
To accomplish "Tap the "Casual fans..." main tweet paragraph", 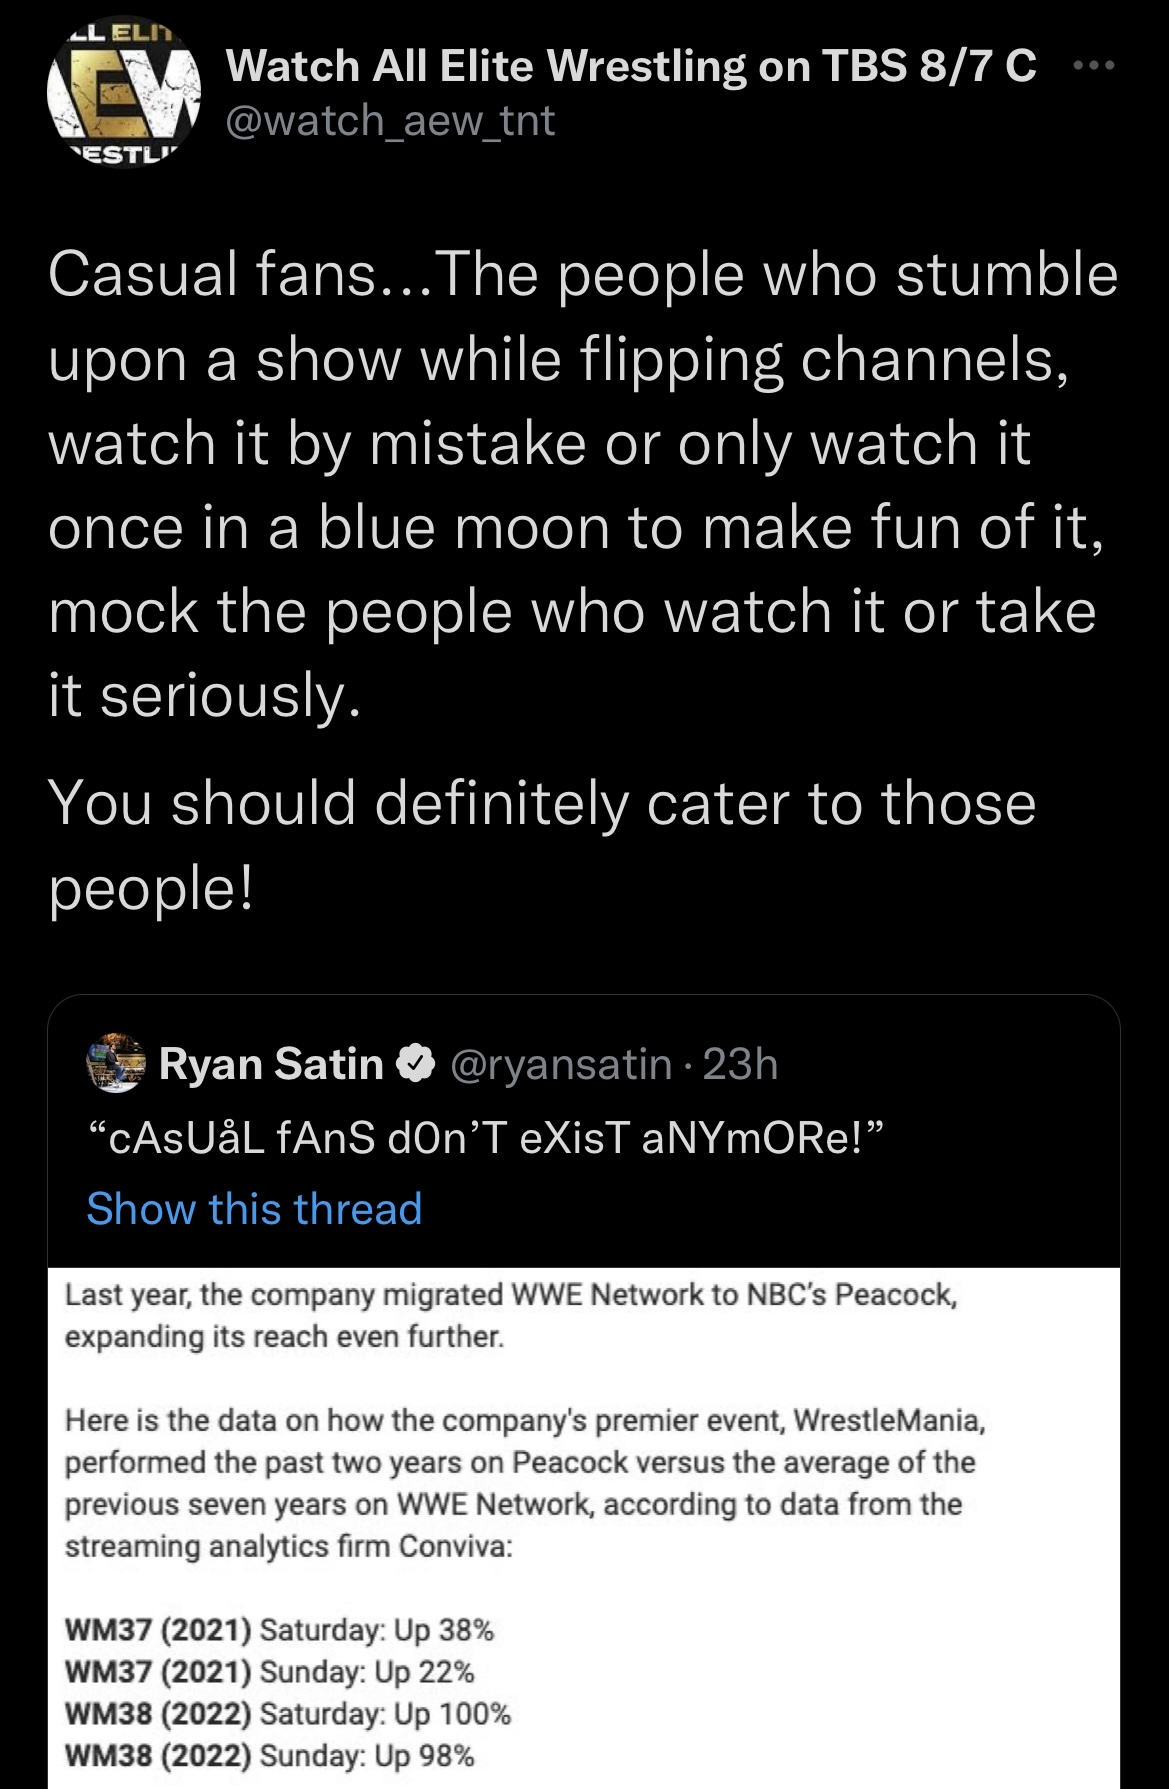I will coord(582,485).
